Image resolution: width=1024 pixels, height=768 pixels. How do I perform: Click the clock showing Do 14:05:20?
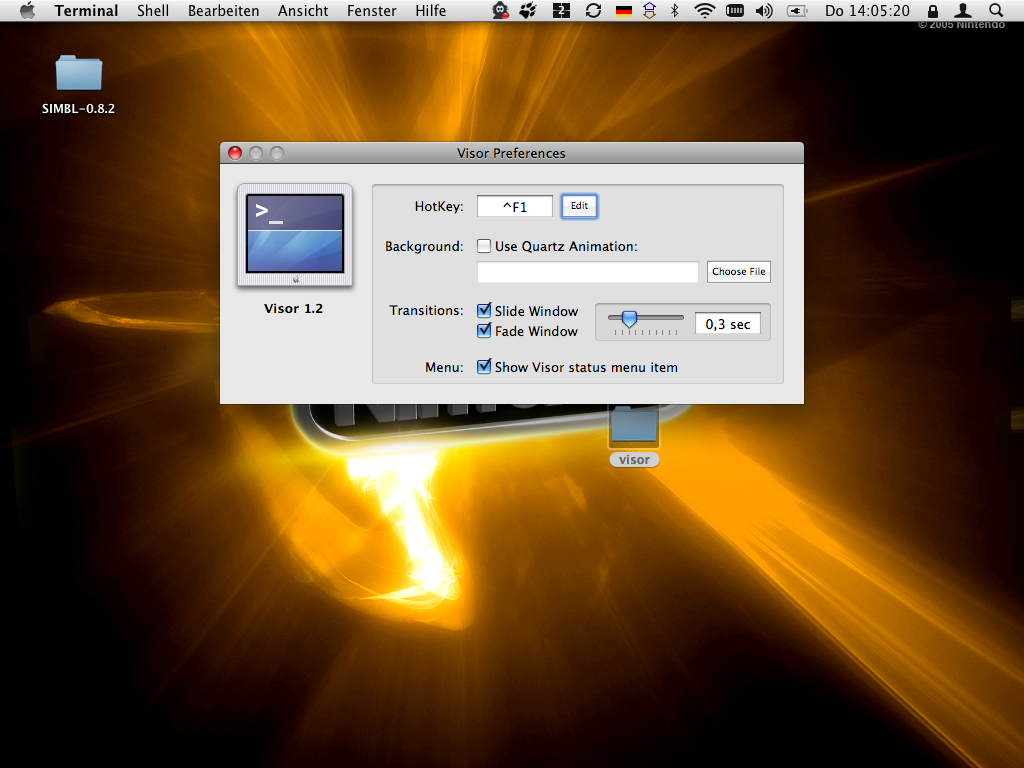(x=867, y=10)
